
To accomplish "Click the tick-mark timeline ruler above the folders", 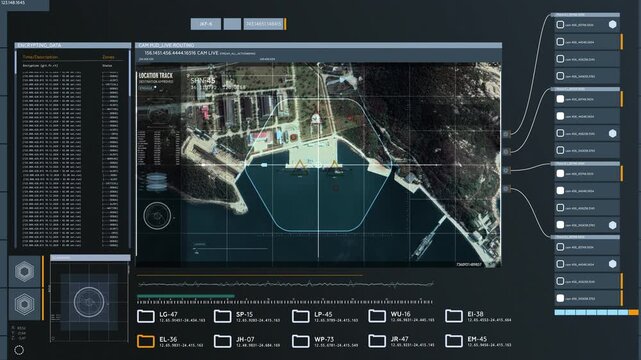I will (285, 302).
